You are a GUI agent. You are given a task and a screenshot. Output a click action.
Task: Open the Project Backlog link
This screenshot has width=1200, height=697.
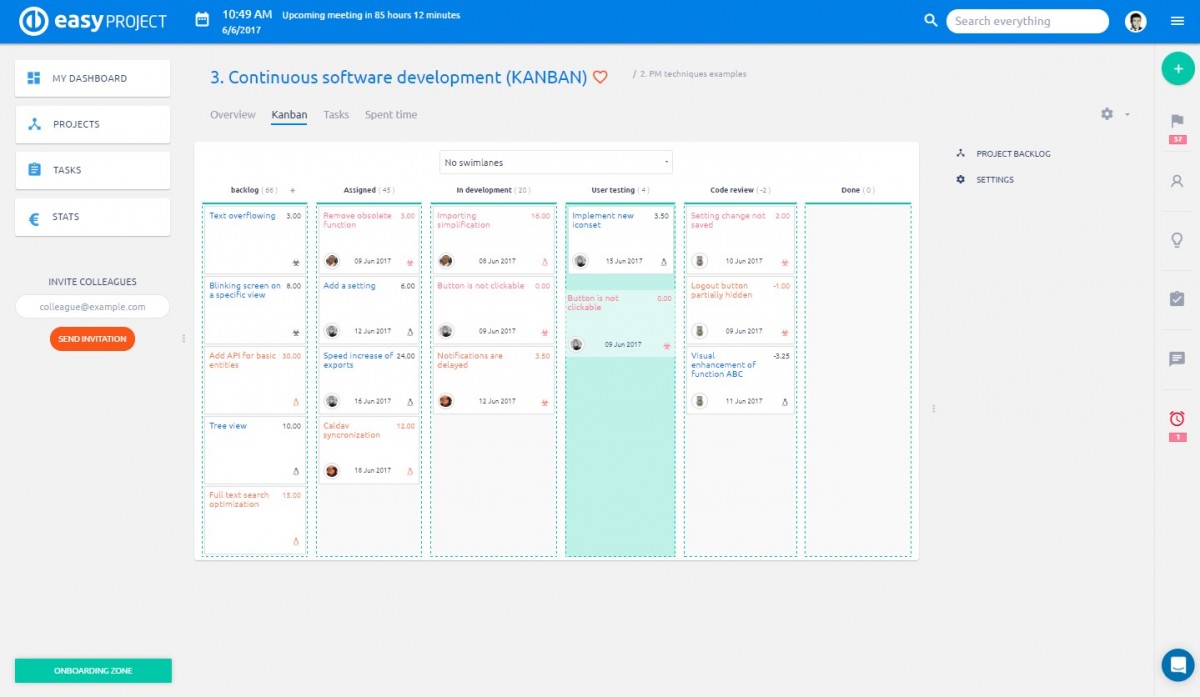[1013, 153]
